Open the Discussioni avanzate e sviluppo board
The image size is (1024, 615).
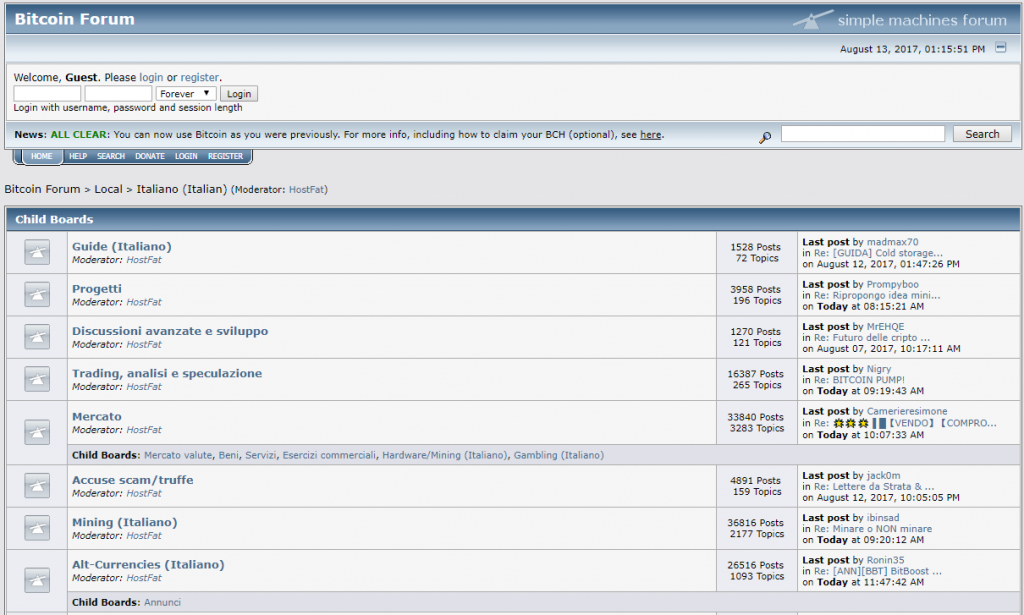pos(170,331)
